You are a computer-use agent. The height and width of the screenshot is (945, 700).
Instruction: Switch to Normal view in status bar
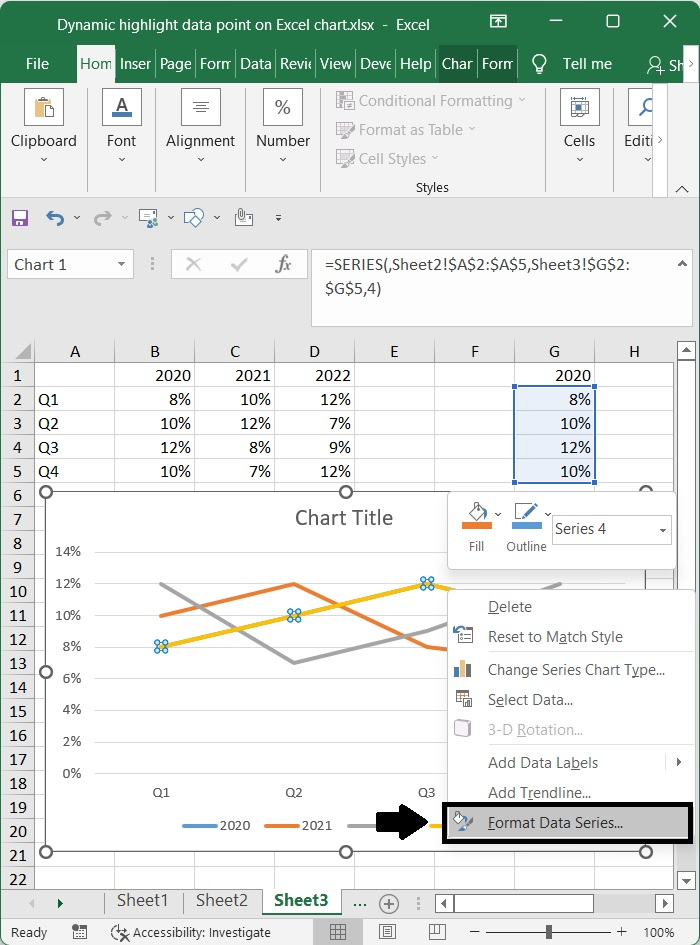pos(338,932)
